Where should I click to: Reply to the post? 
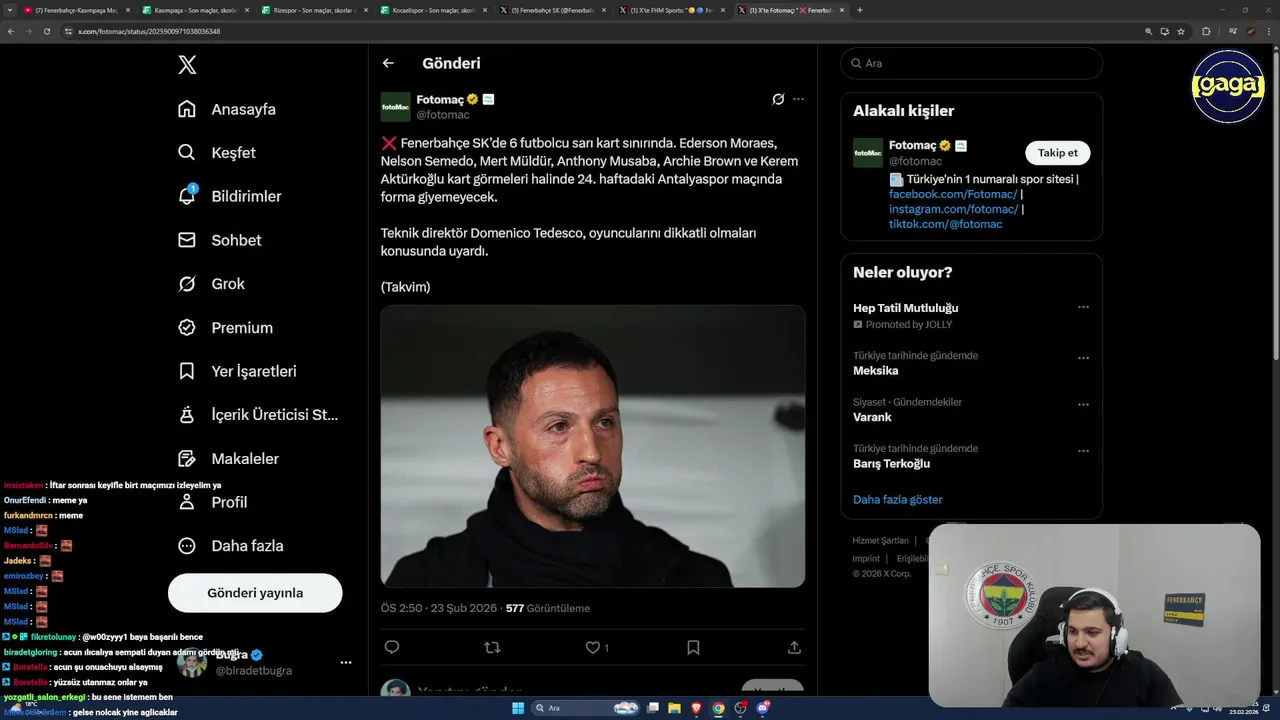392,647
